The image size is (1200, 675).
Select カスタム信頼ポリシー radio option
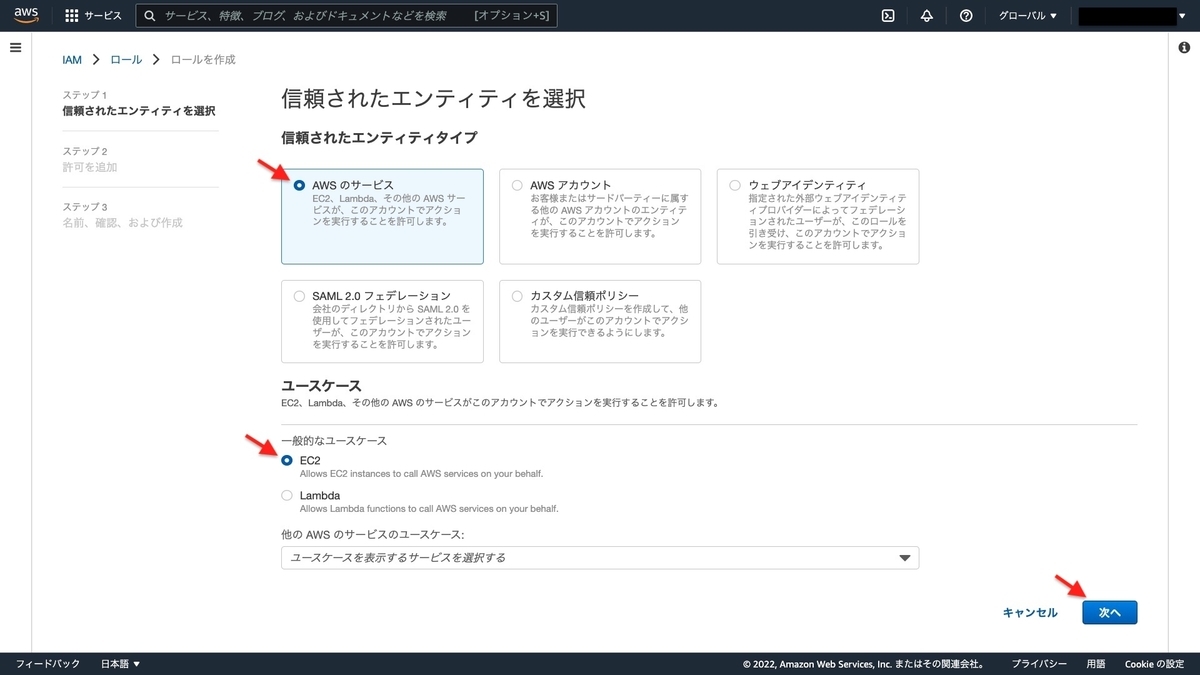point(517,296)
